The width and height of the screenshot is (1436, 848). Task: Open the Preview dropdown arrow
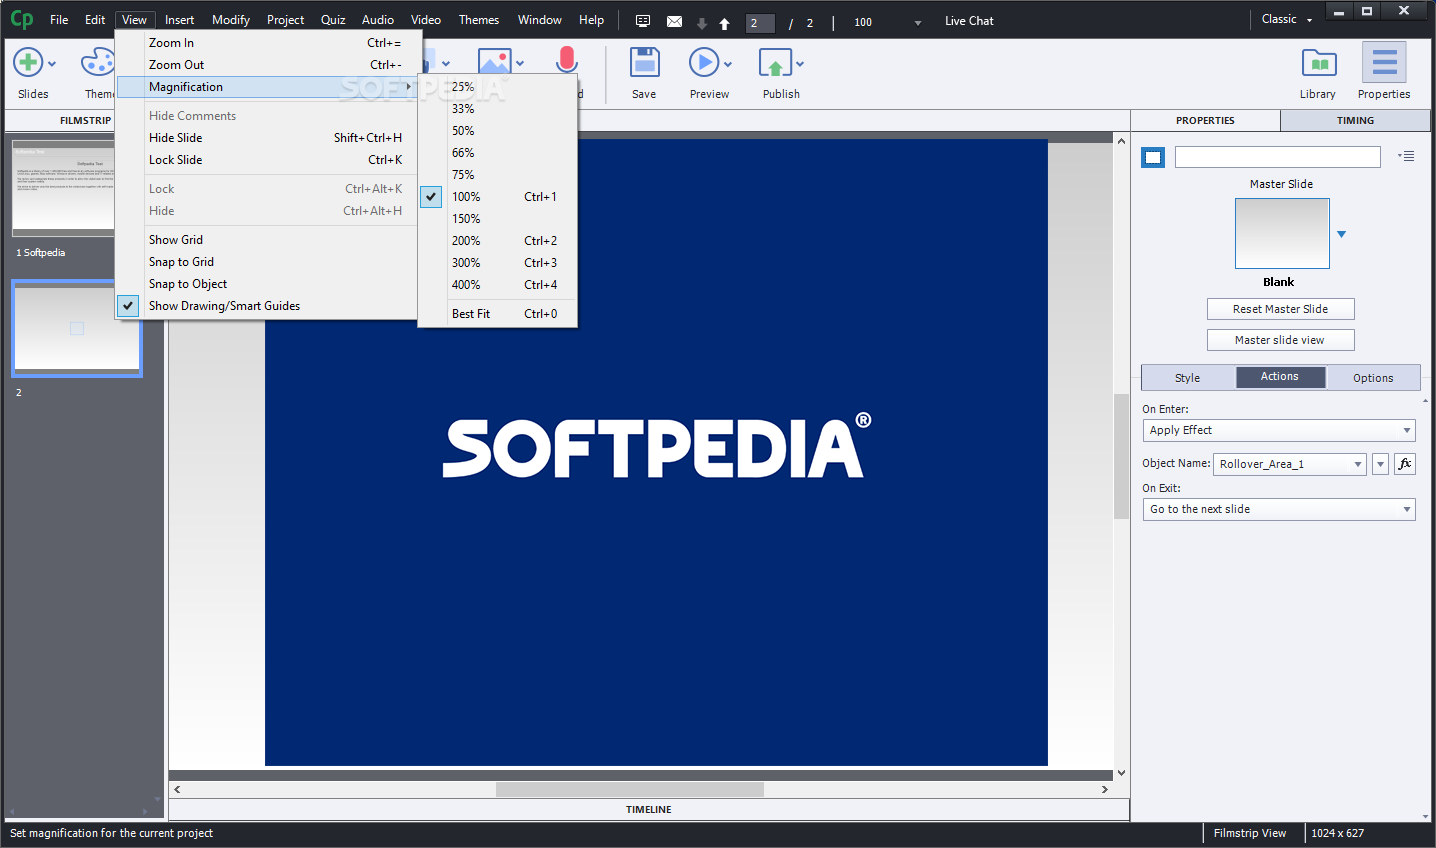pos(728,64)
